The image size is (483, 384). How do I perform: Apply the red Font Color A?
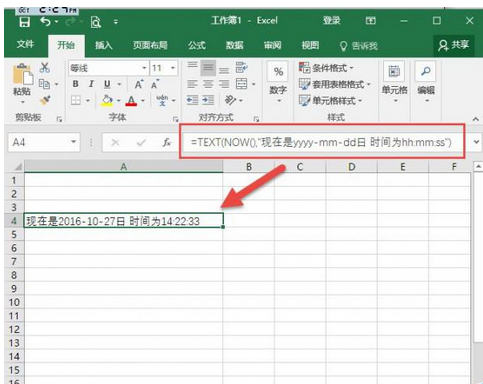tap(131, 101)
